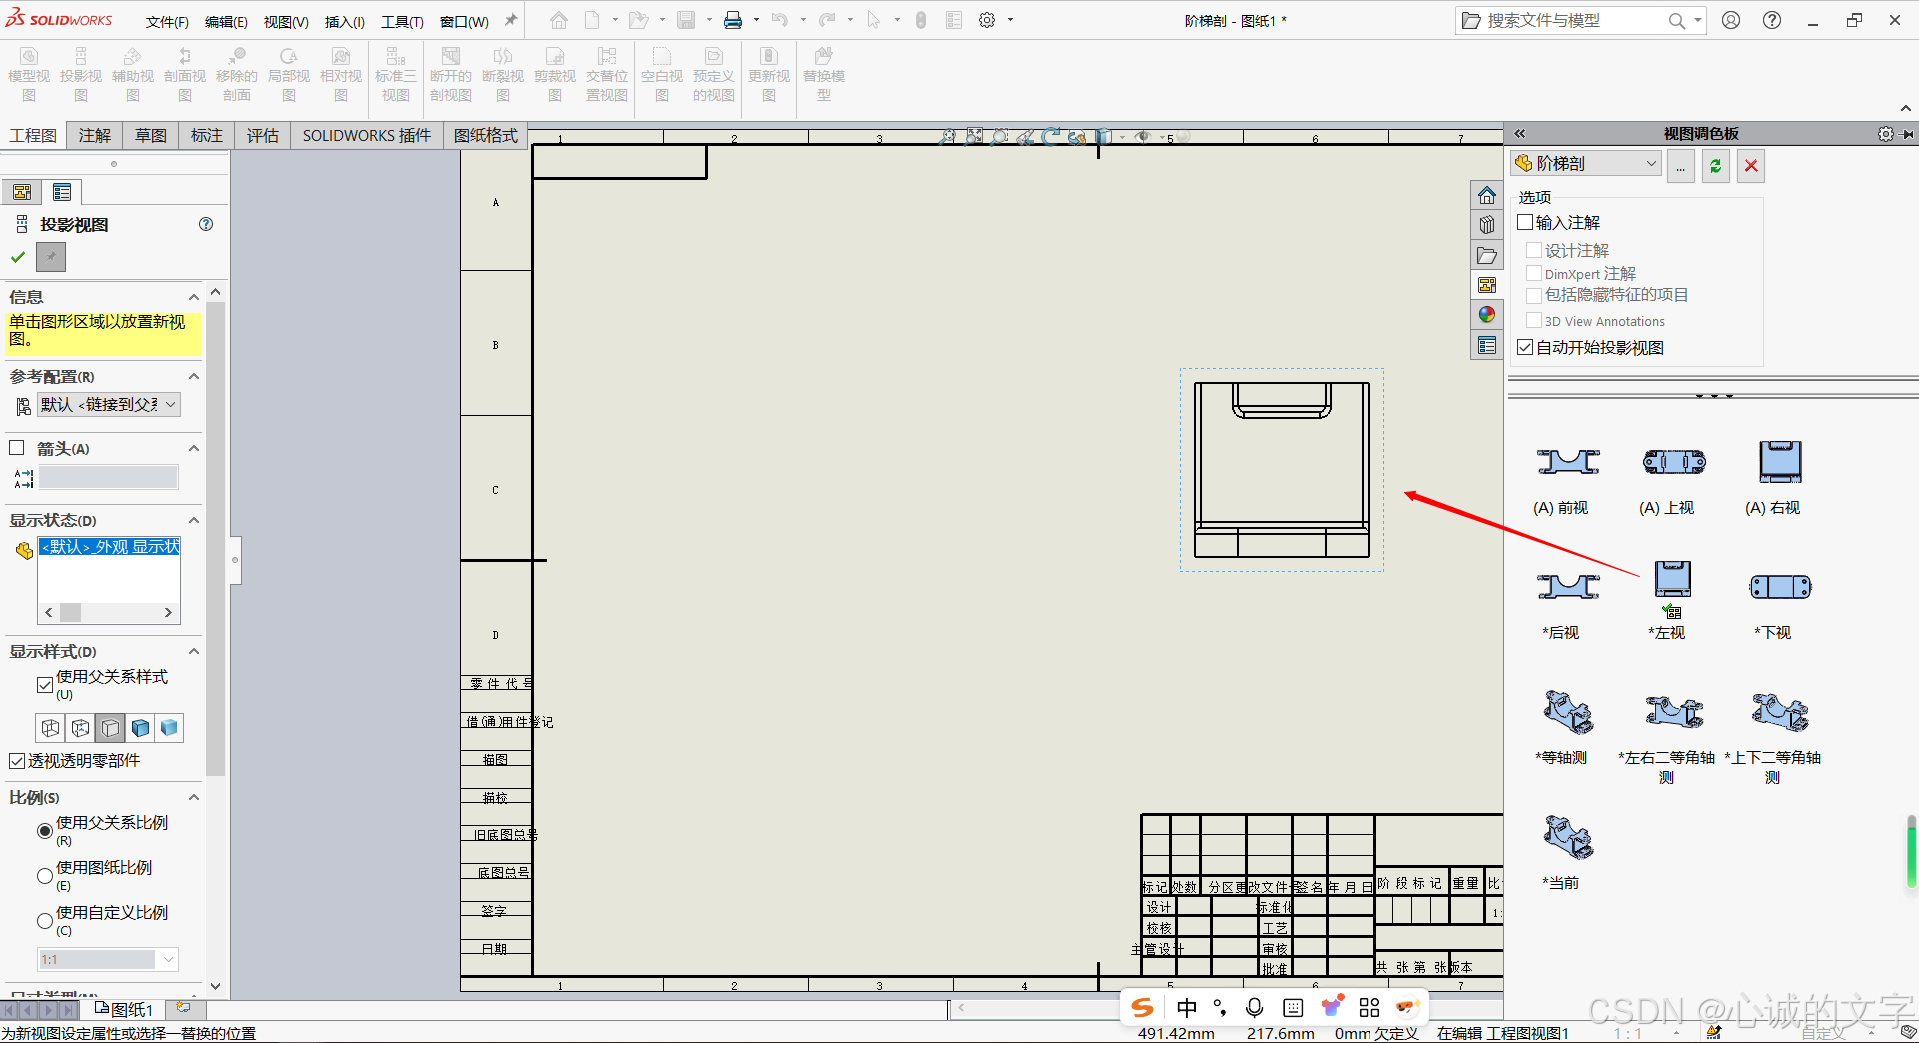Collapse the 参考配置(R) section

click(x=194, y=376)
